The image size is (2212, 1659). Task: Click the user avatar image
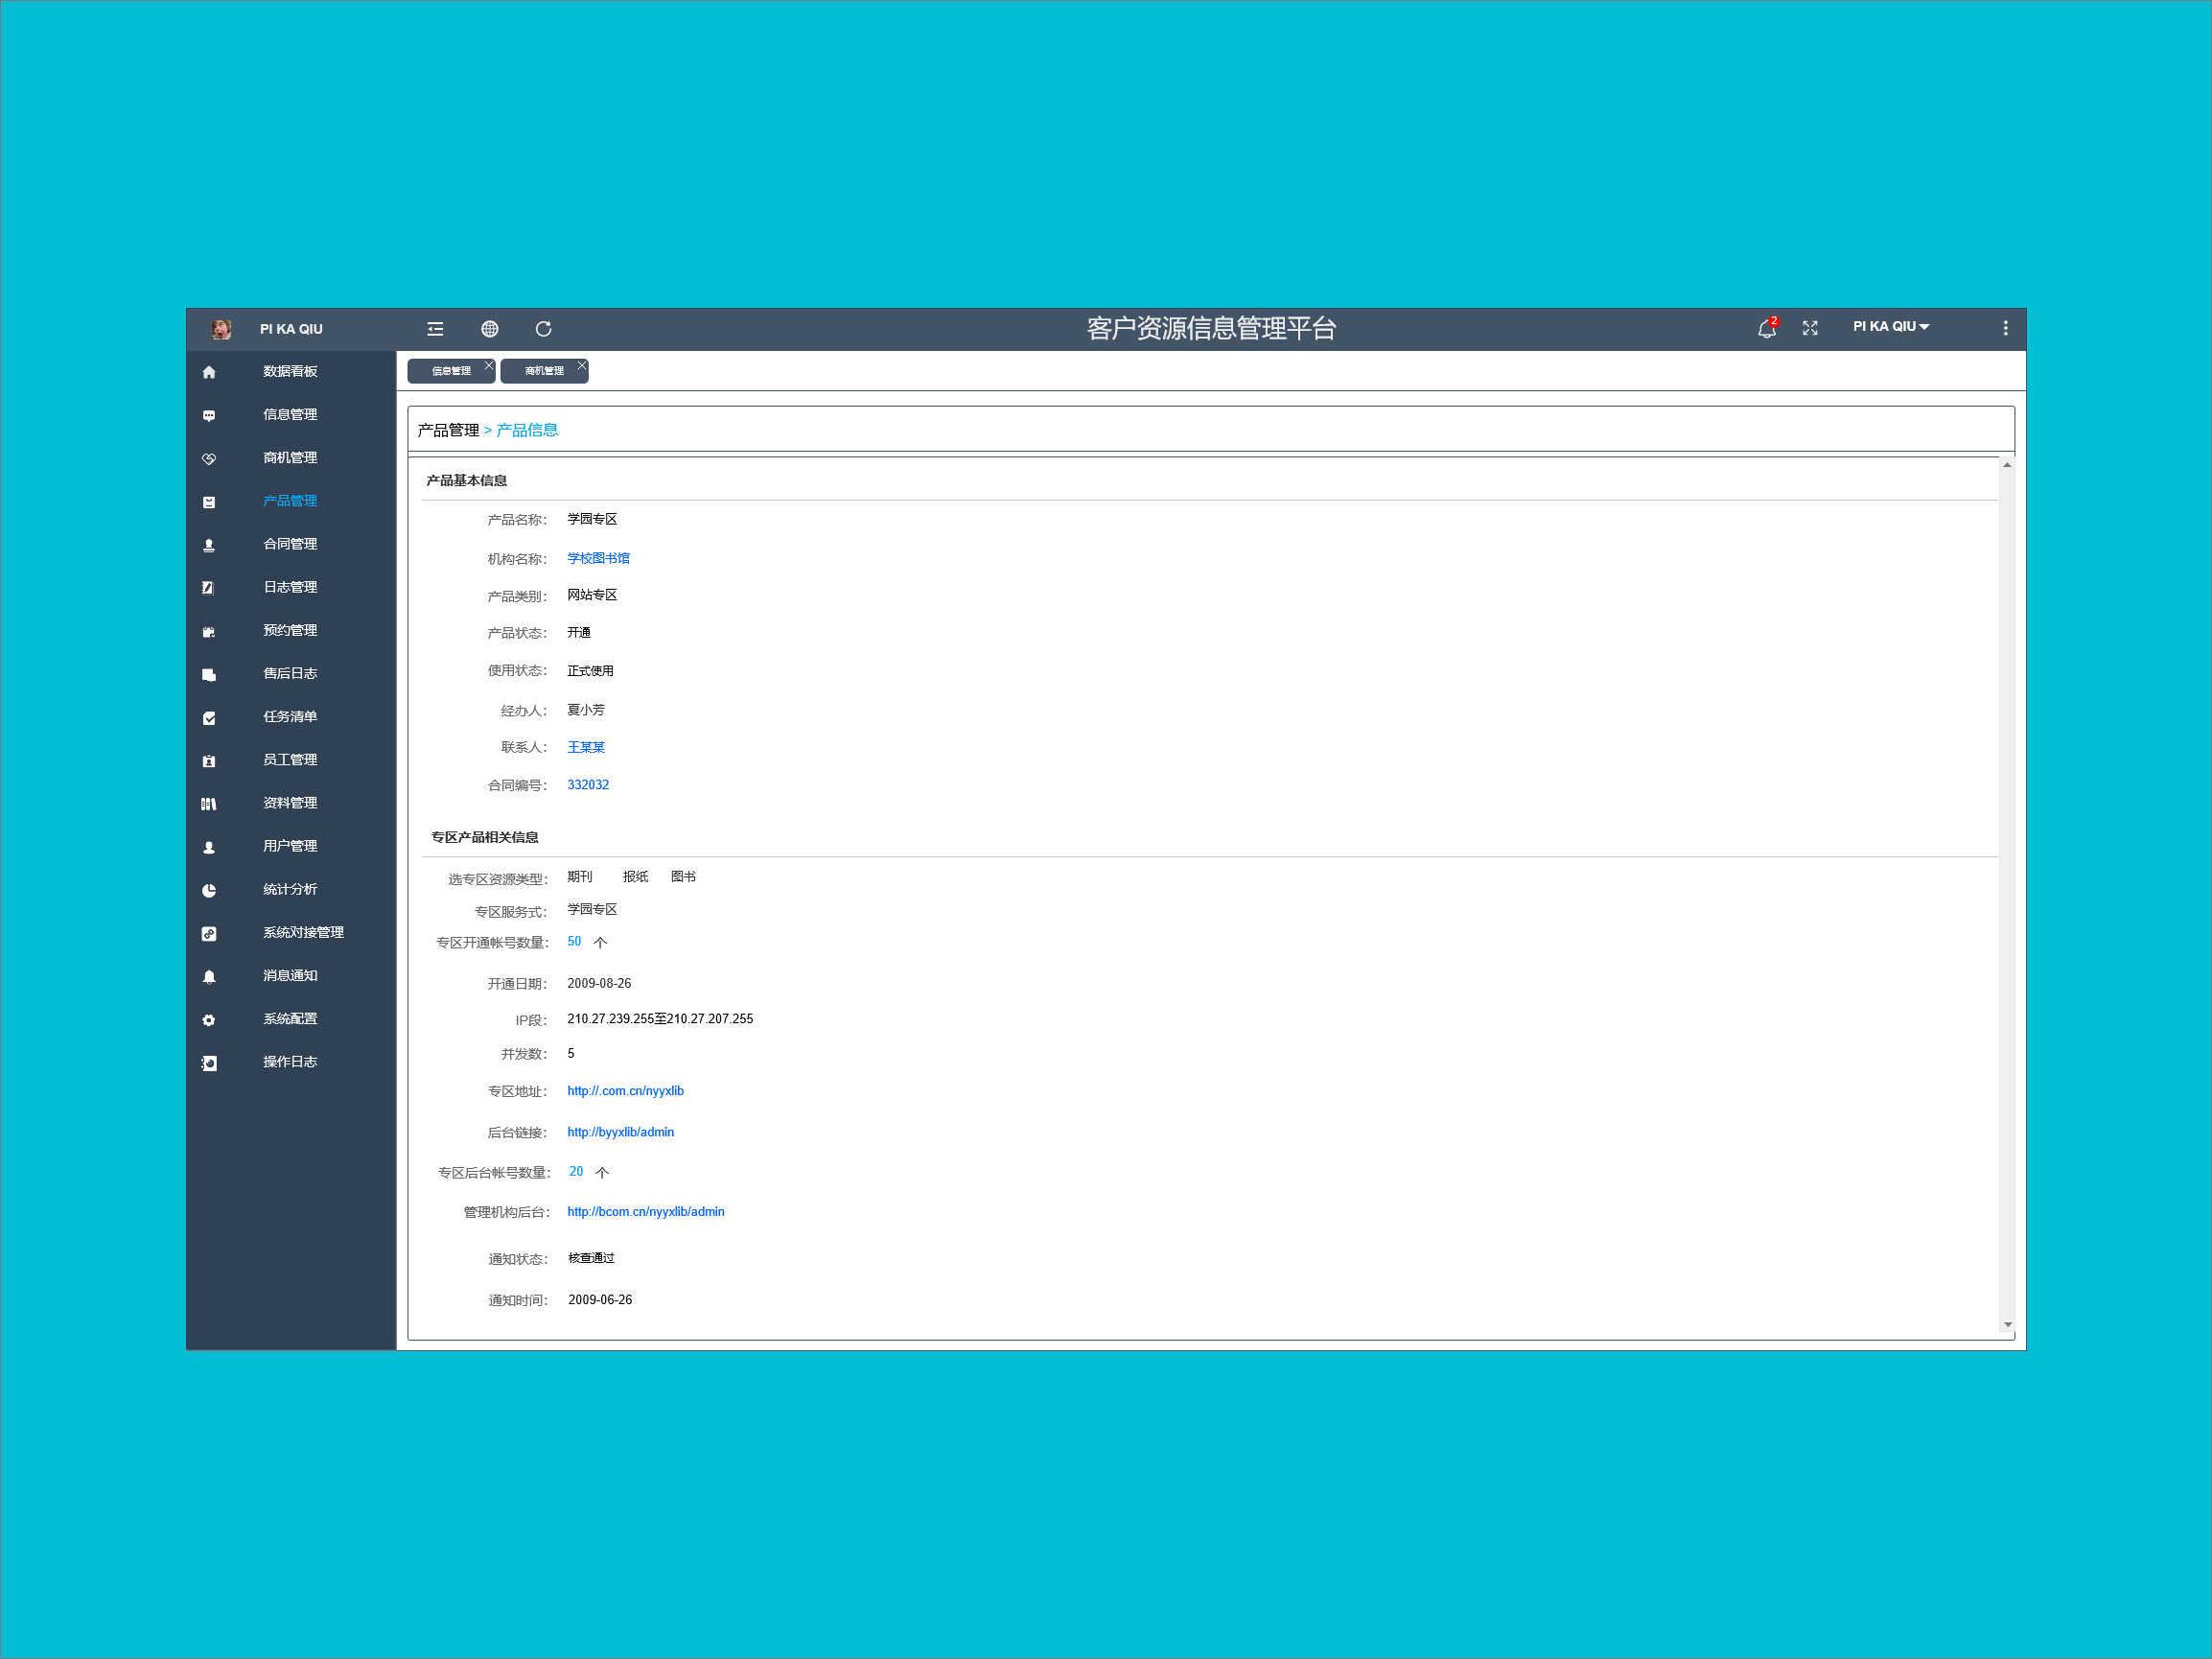[x=222, y=329]
